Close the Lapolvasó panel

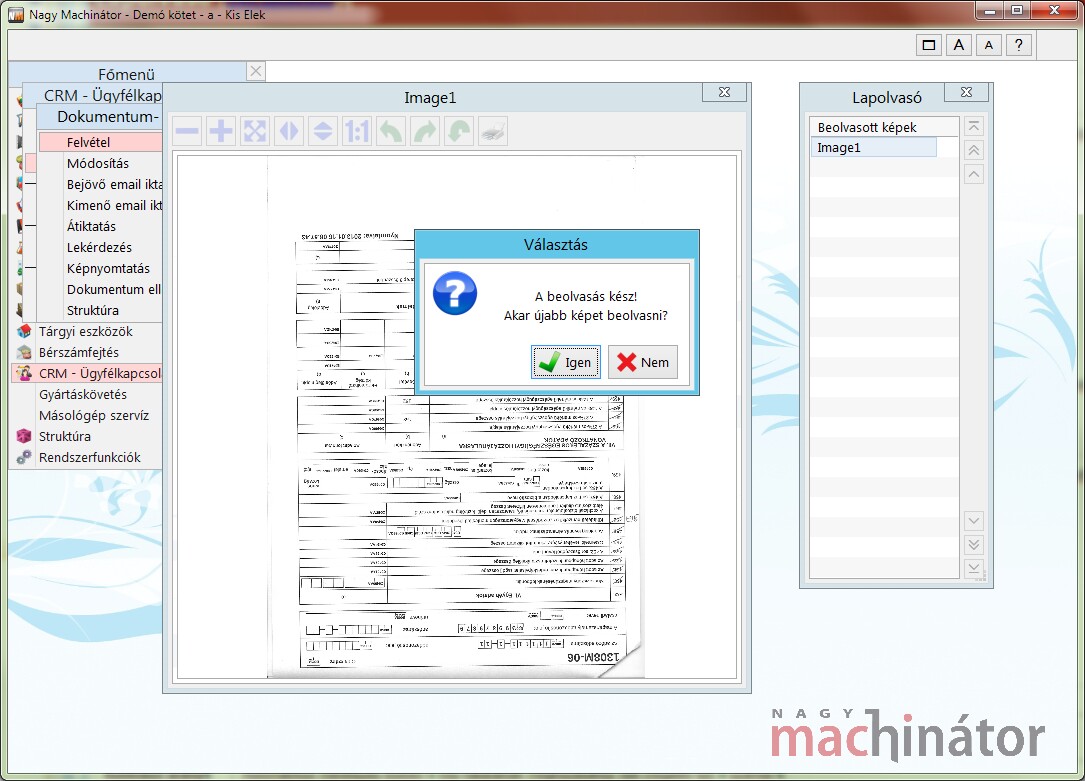(966, 93)
